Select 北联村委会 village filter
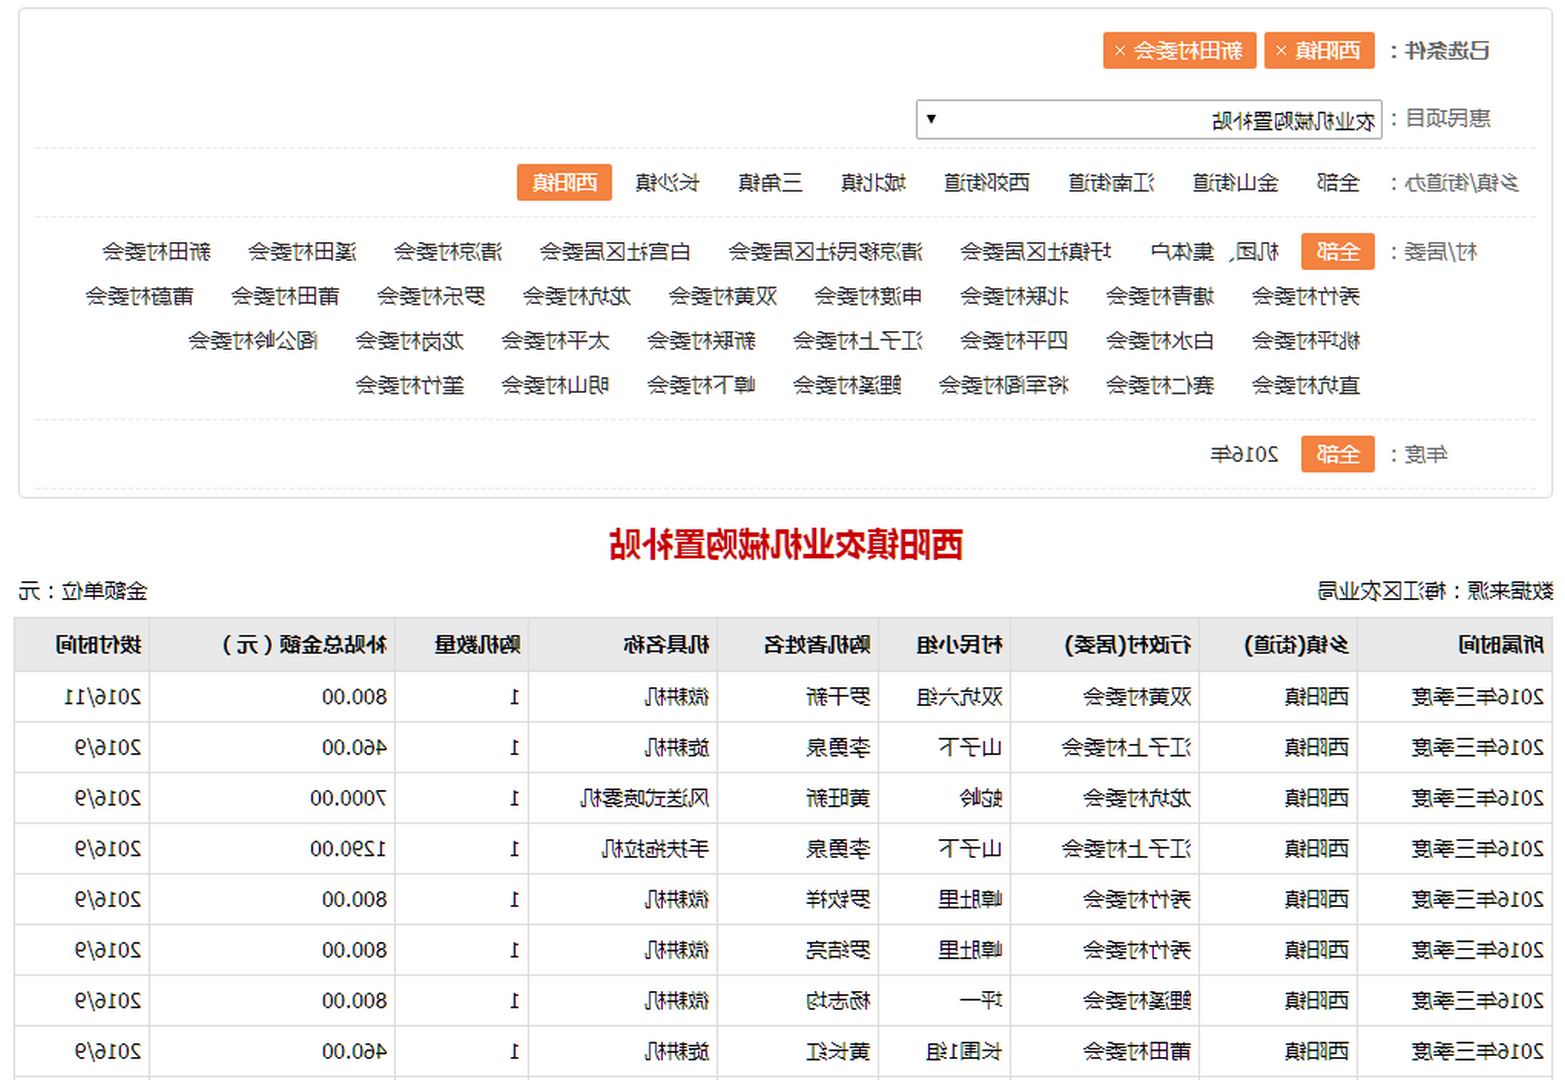Image resolution: width=1565 pixels, height=1080 pixels. (1014, 297)
